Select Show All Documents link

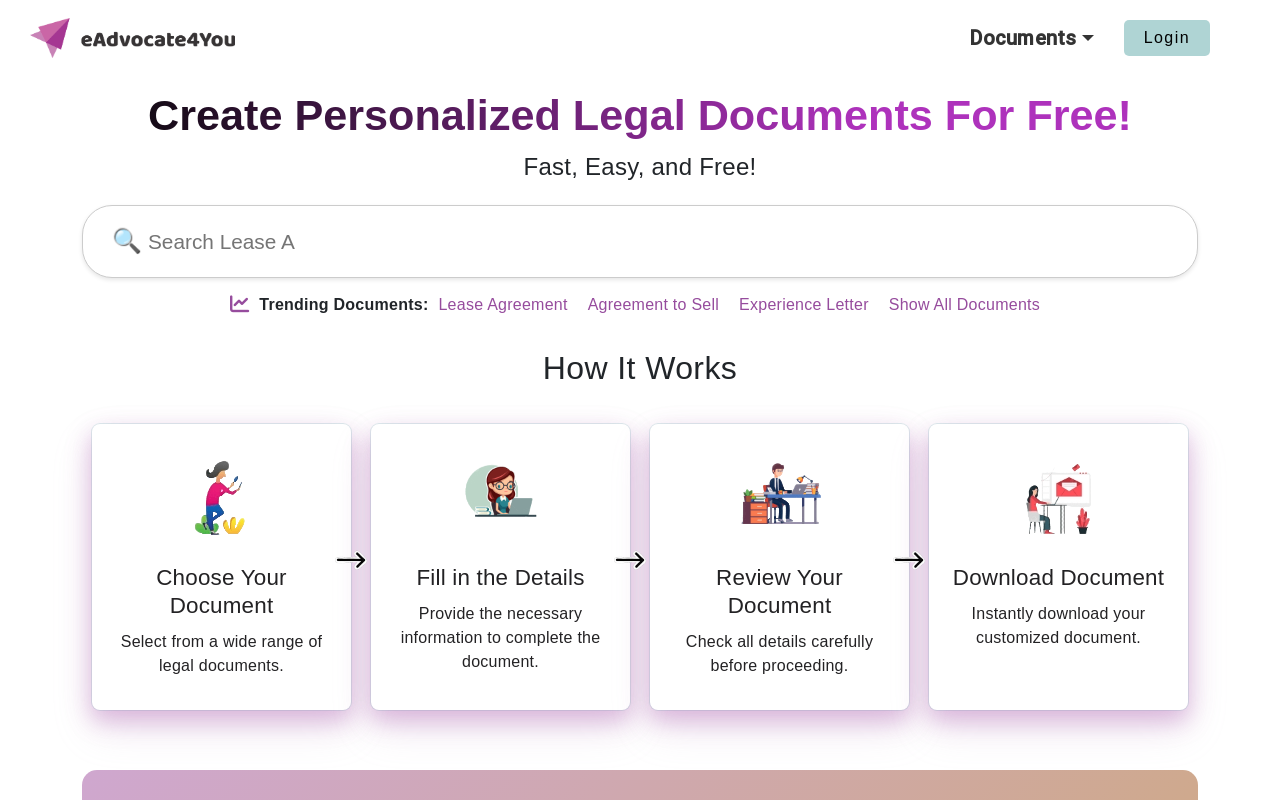coord(964,305)
